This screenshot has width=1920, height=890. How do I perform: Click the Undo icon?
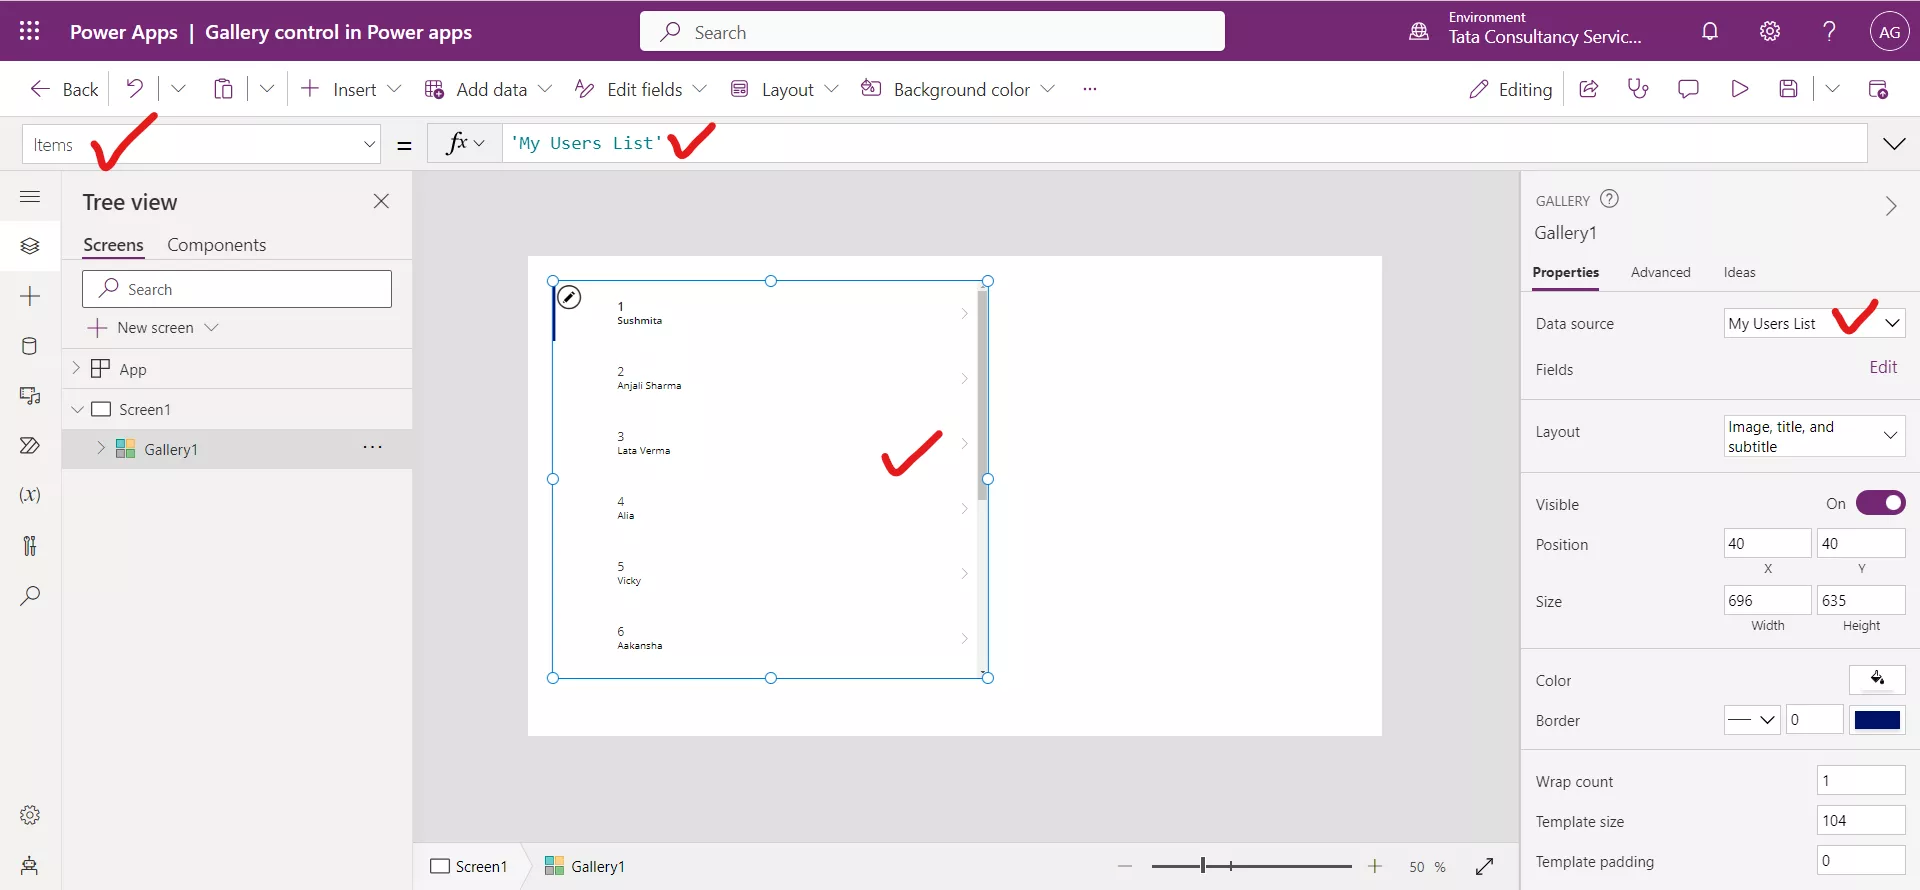click(x=134, y=89)
